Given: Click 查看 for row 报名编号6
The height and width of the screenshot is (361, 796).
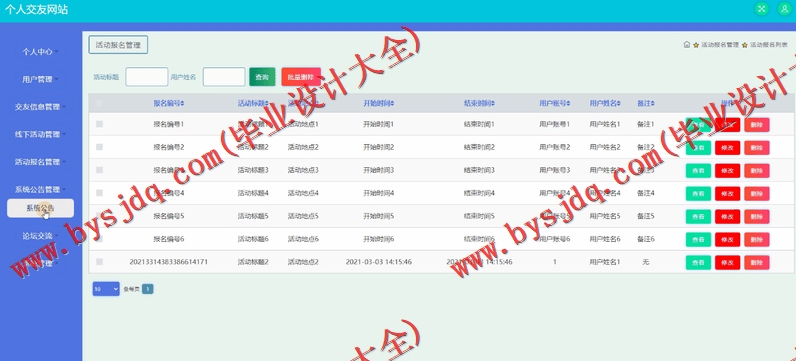Looking at the screenshot, I should 699,240.
